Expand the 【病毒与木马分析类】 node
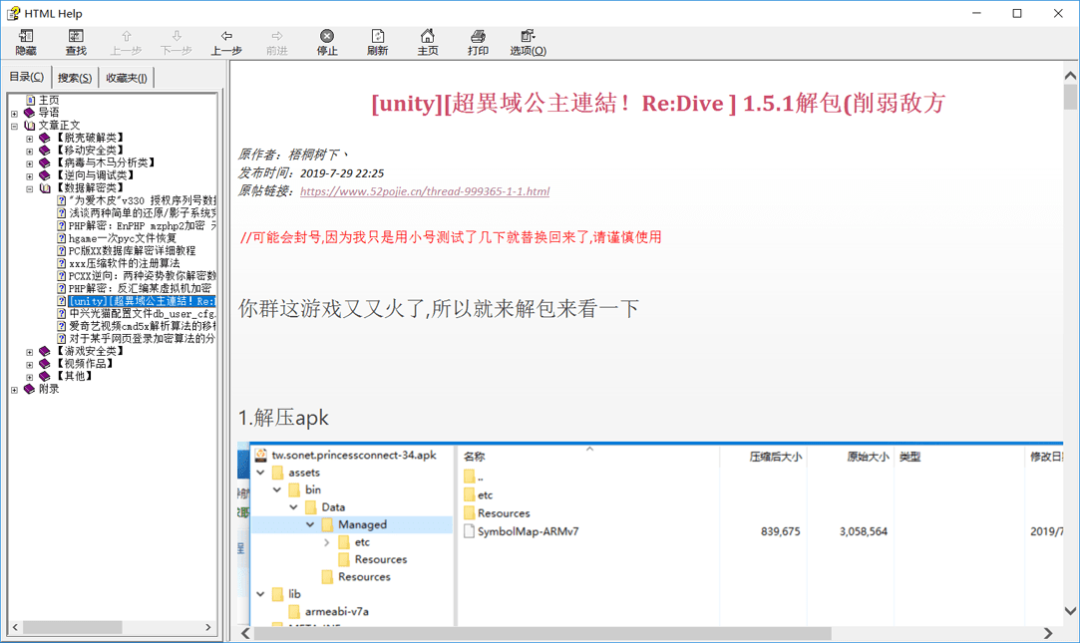Image resolution: width=1080 pixels, height=643 pixels. (x=30, y=163)
